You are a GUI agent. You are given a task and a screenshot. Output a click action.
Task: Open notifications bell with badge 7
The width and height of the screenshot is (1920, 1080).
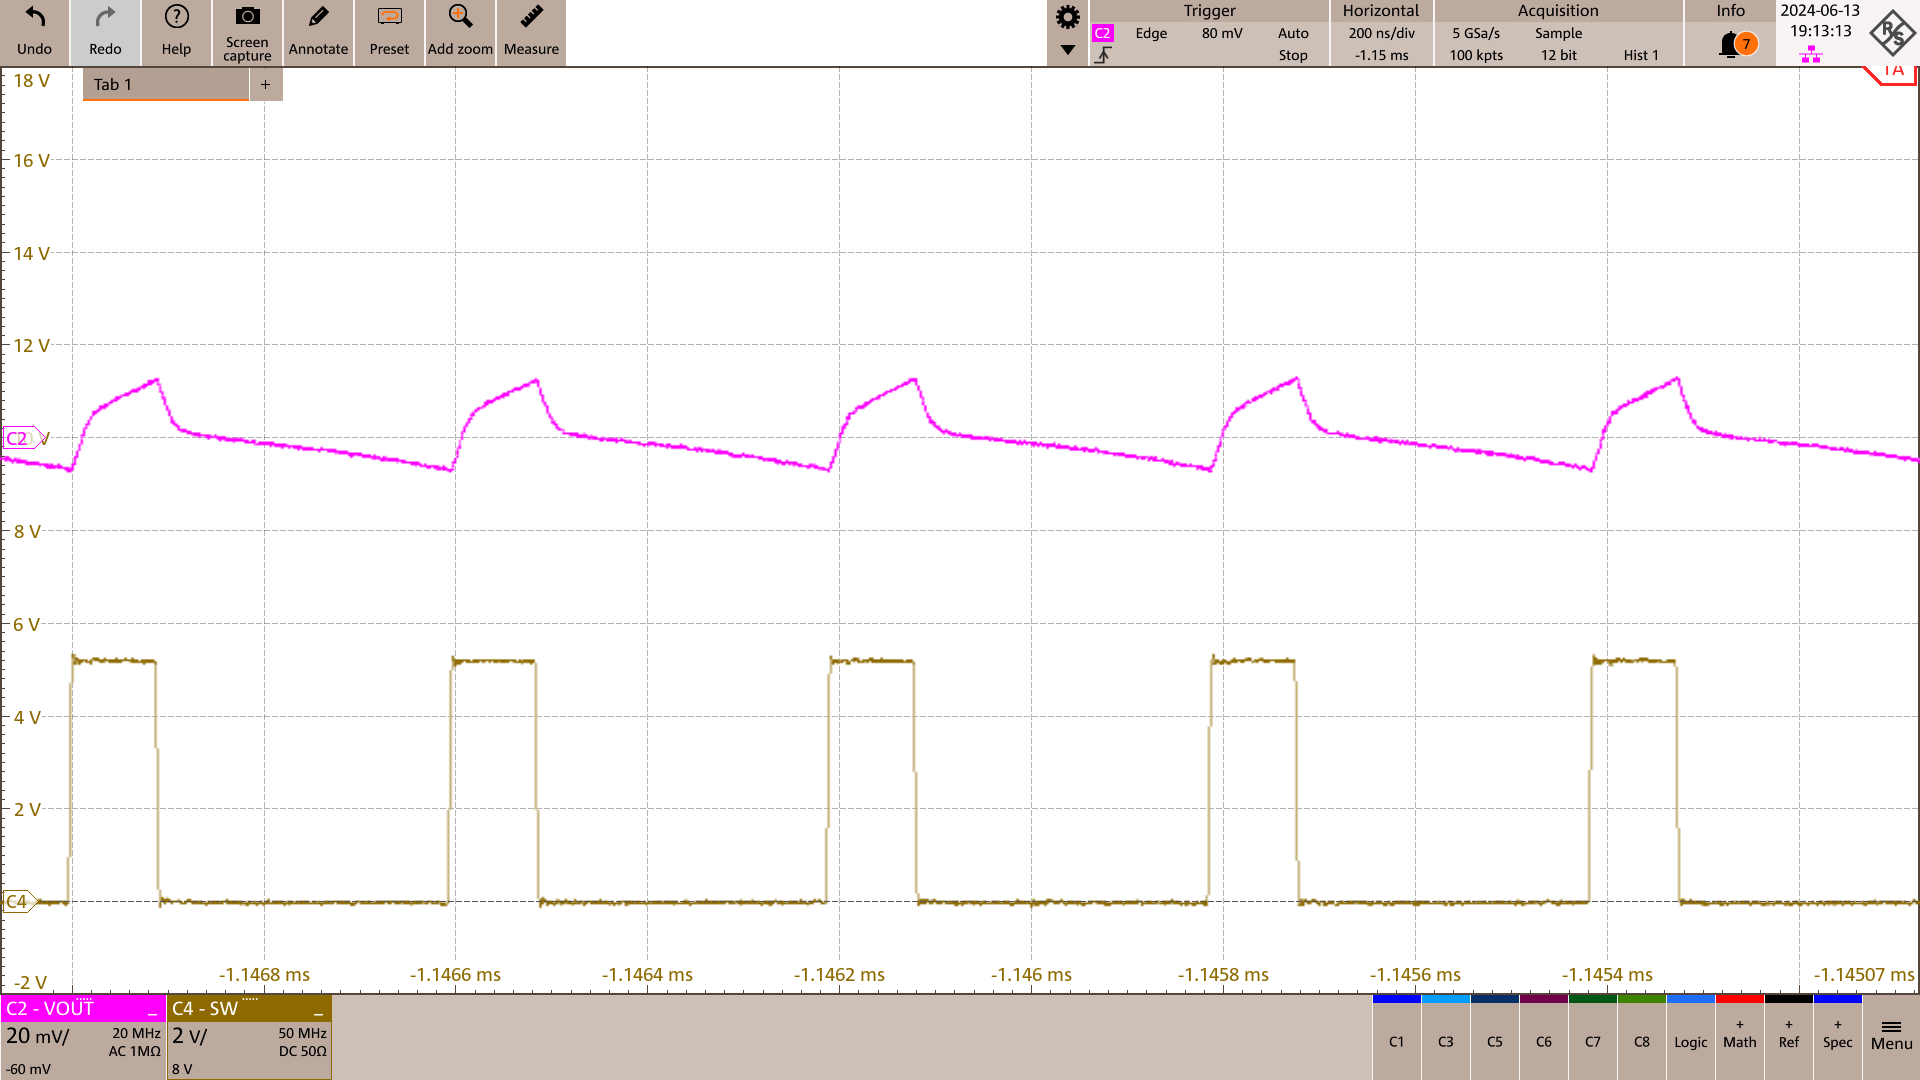1738,44
